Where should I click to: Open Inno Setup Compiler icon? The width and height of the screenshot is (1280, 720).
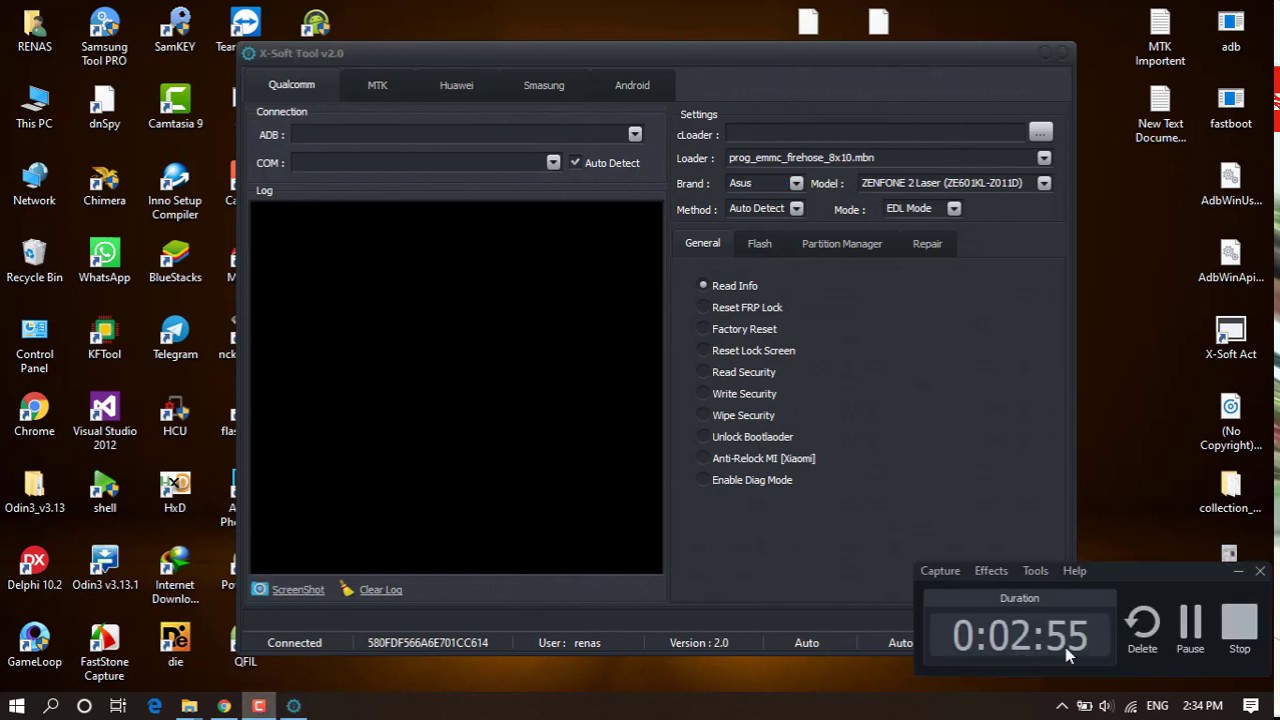(175, 191)
